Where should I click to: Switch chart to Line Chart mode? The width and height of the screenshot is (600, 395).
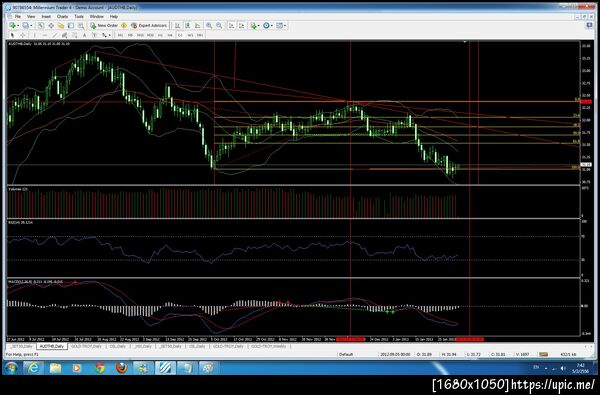click(197, 26)
